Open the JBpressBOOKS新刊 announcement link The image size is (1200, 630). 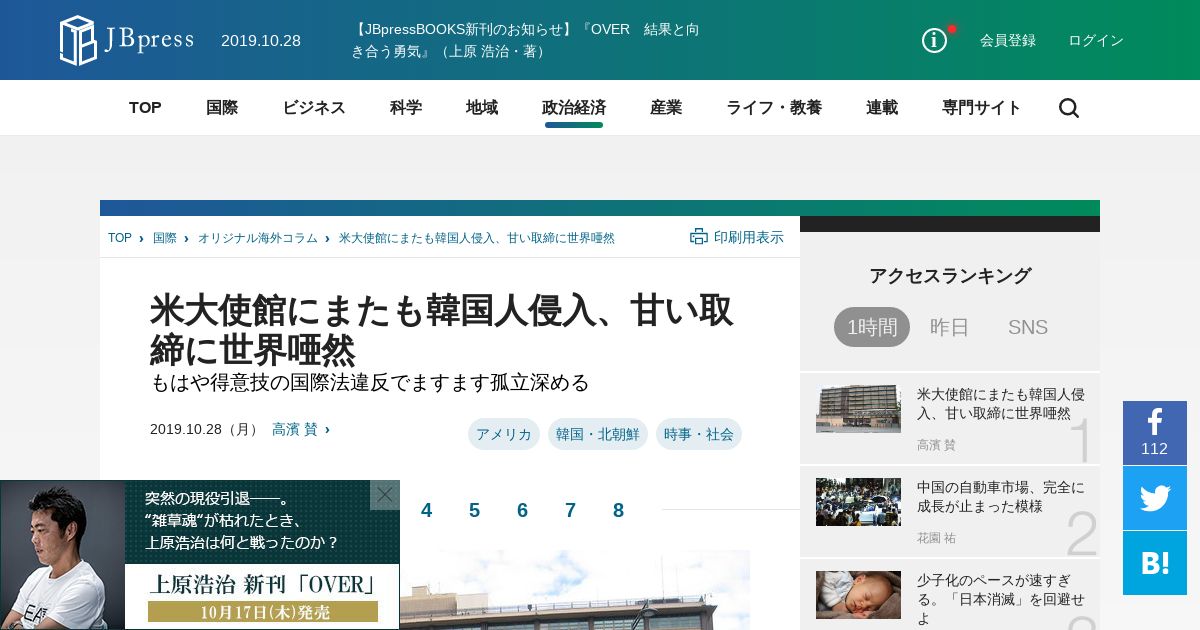pos(525,40)
